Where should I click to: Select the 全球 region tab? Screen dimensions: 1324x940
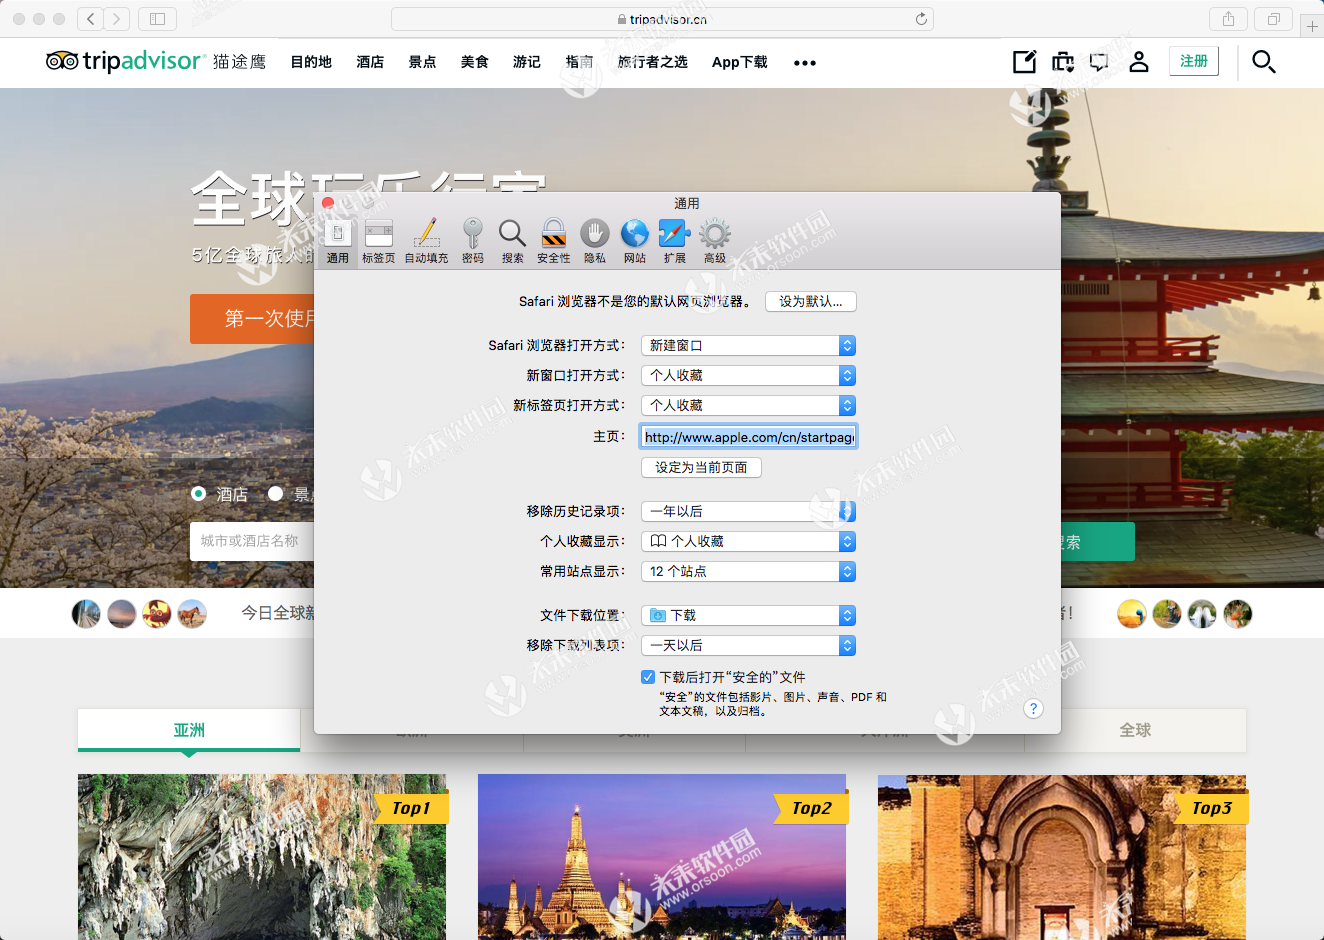coord(1135,730)
